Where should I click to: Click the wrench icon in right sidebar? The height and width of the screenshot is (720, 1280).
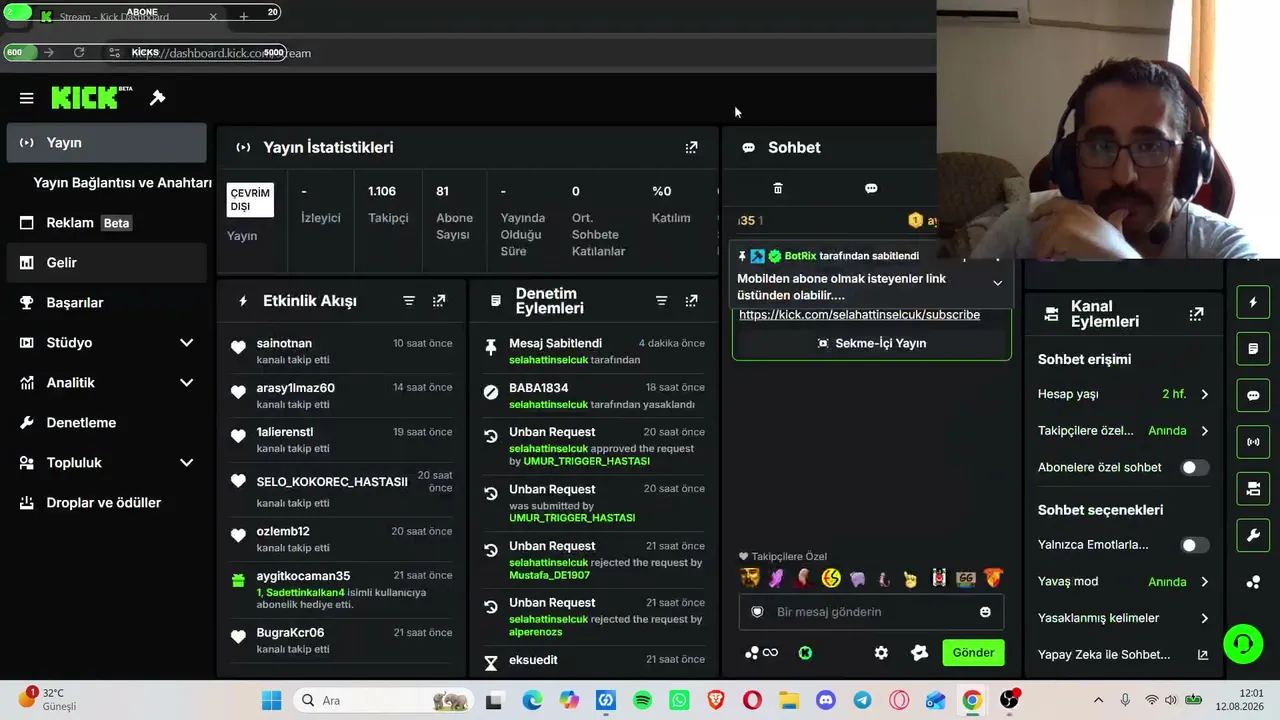1253,535
